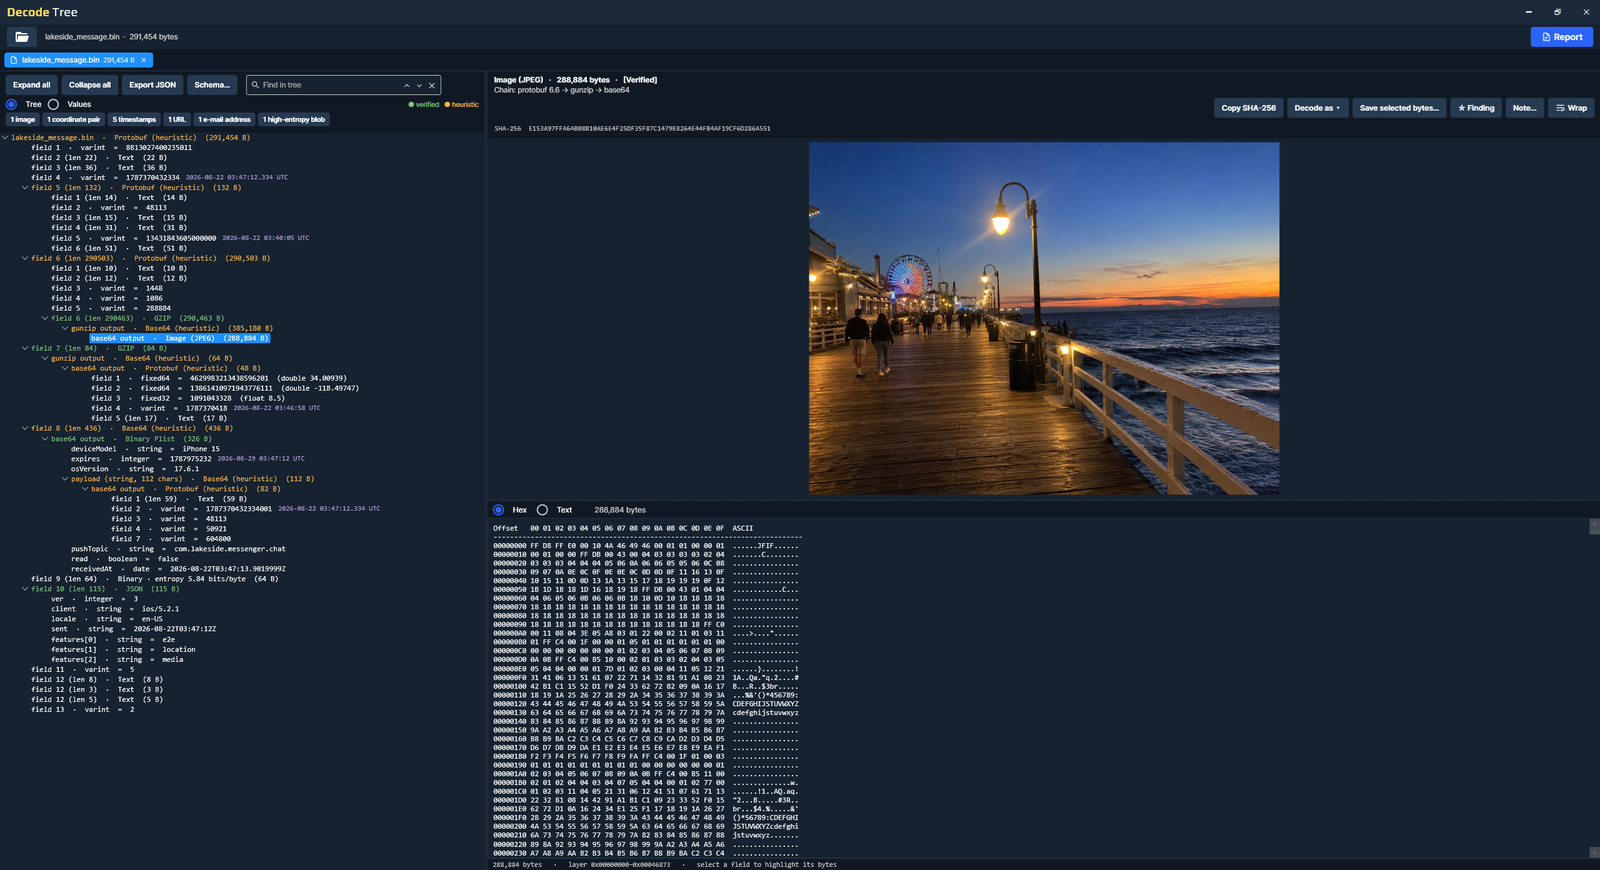Collapse the root lakeside_message.bin node
Viewport: 1600px width, 870px height.
[5, 138]
